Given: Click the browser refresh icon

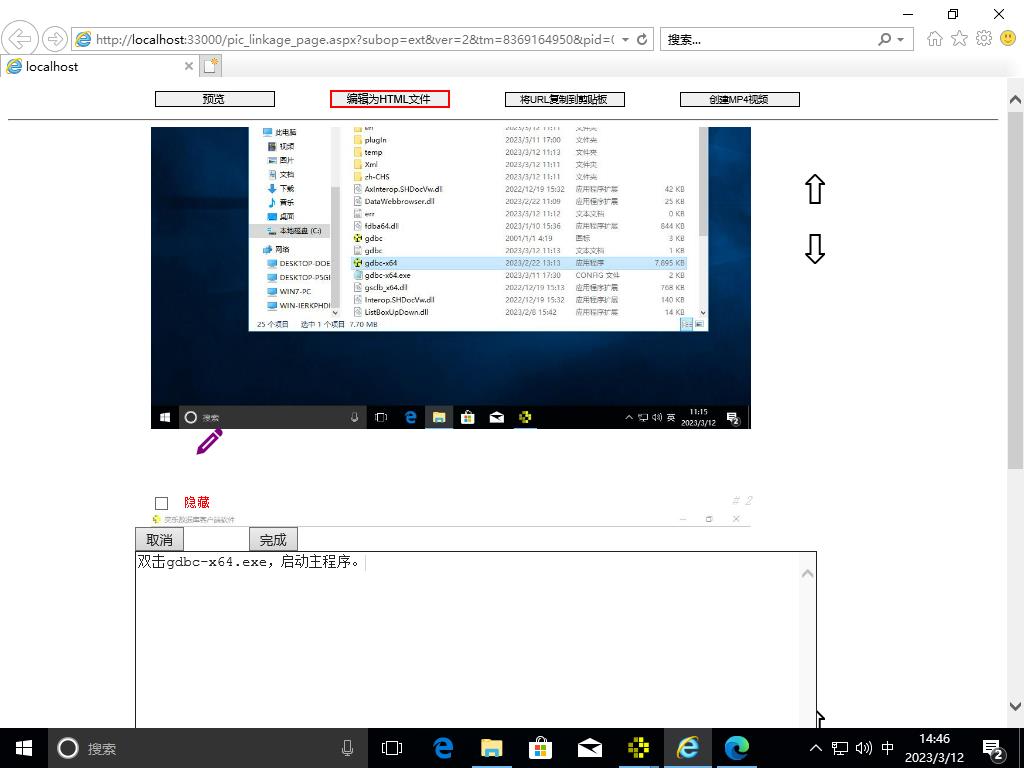Looking at the screenshot, I should (x=642, y=39).
